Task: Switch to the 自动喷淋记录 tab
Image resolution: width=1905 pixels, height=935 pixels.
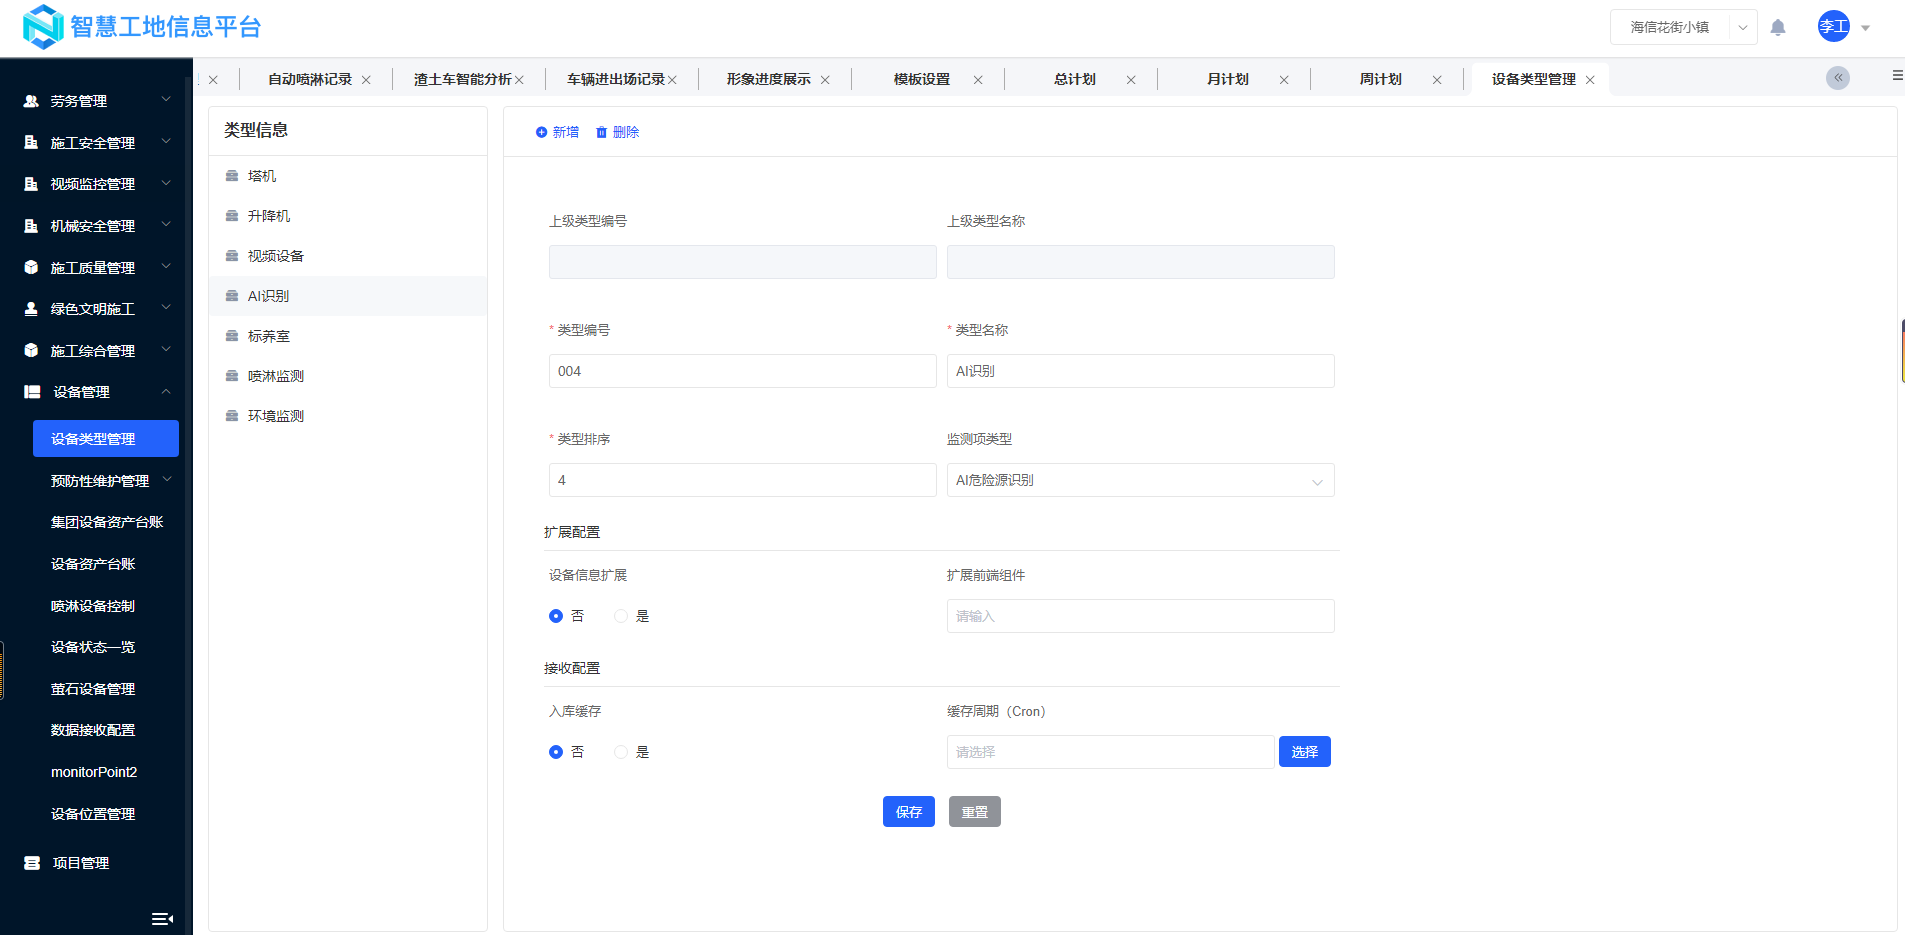Action: pyautogui.click(x=310, y=80)
